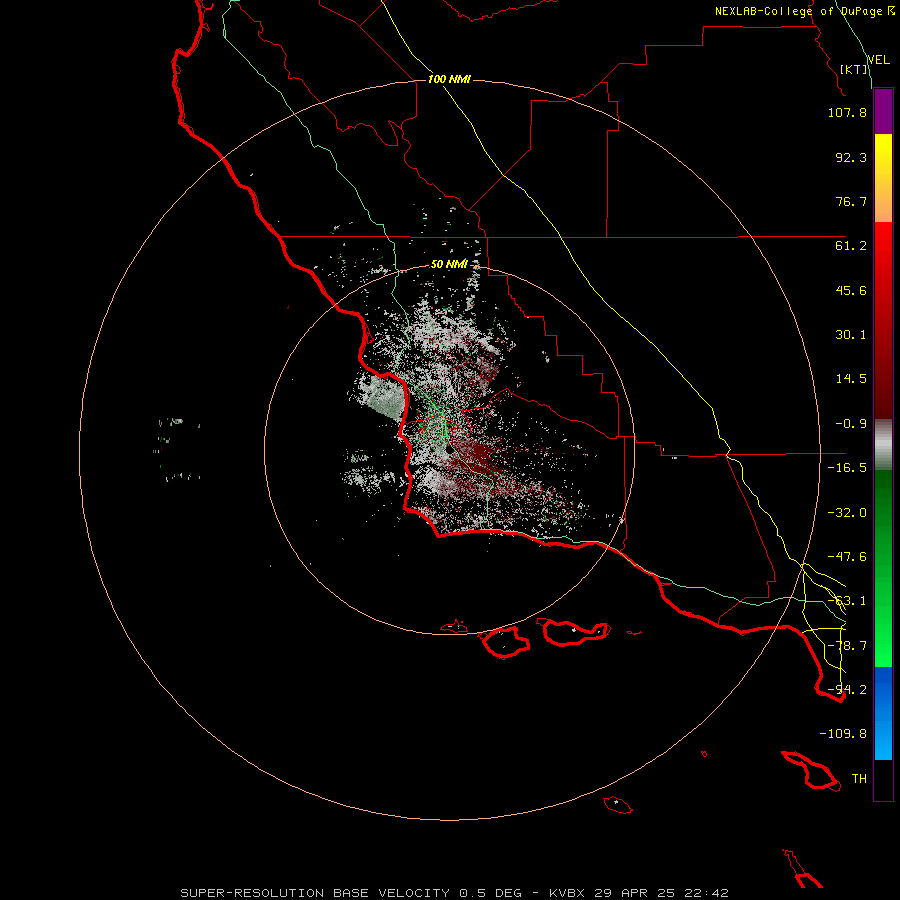Screen dimensions: 900x900
Task: Click the VEL legend title
Action: 878,60
